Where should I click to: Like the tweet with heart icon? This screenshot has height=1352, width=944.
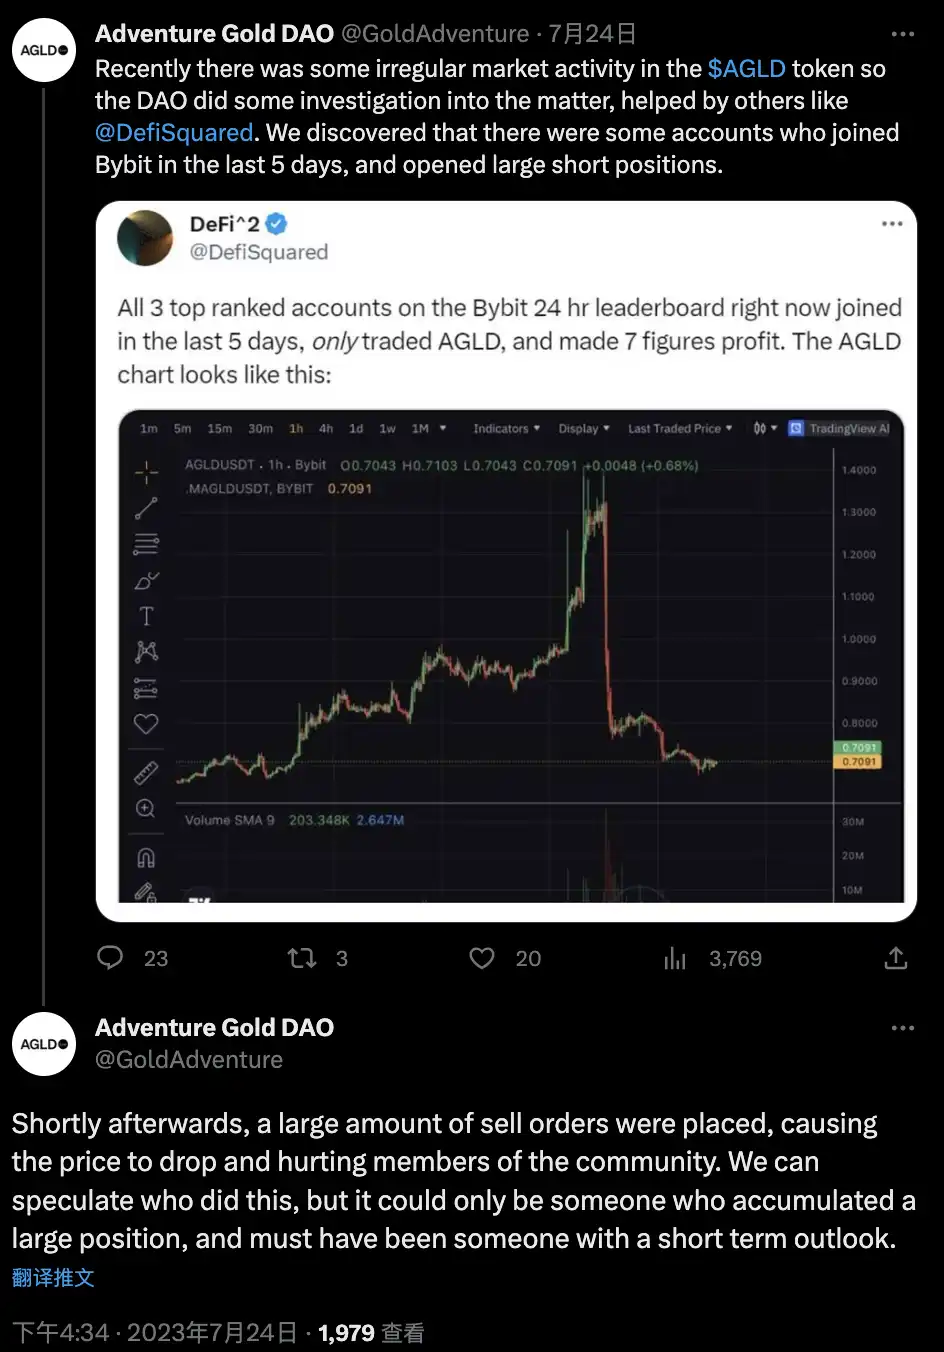tap(482, 958)
